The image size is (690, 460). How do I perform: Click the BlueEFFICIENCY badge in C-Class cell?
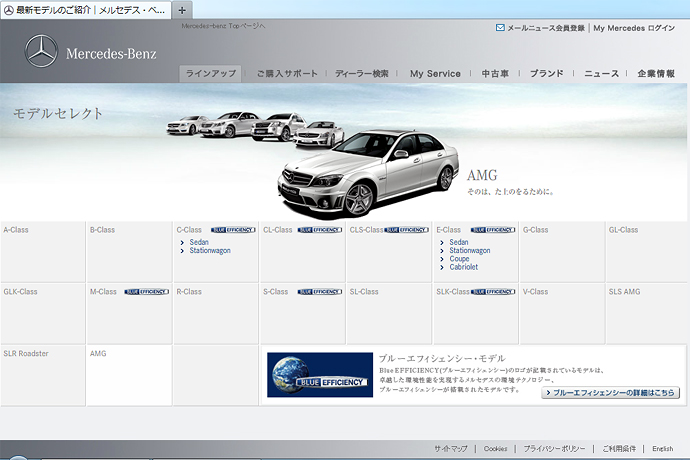click(x=233, y=230)
